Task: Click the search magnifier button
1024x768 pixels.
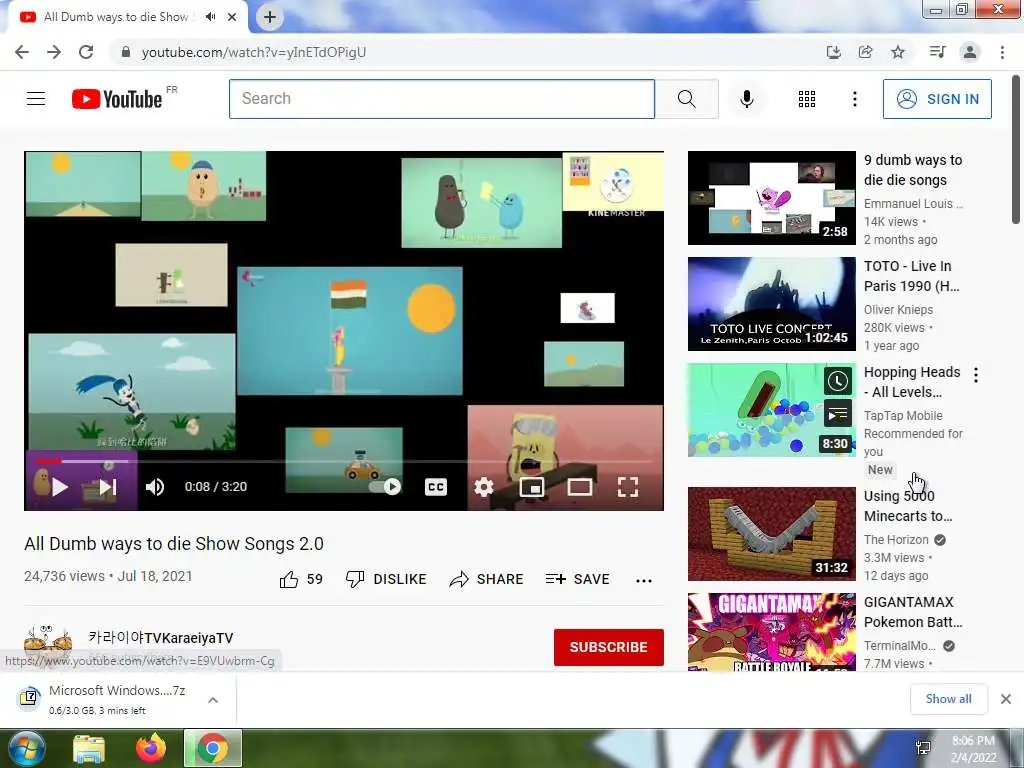Action: (686, 99)
